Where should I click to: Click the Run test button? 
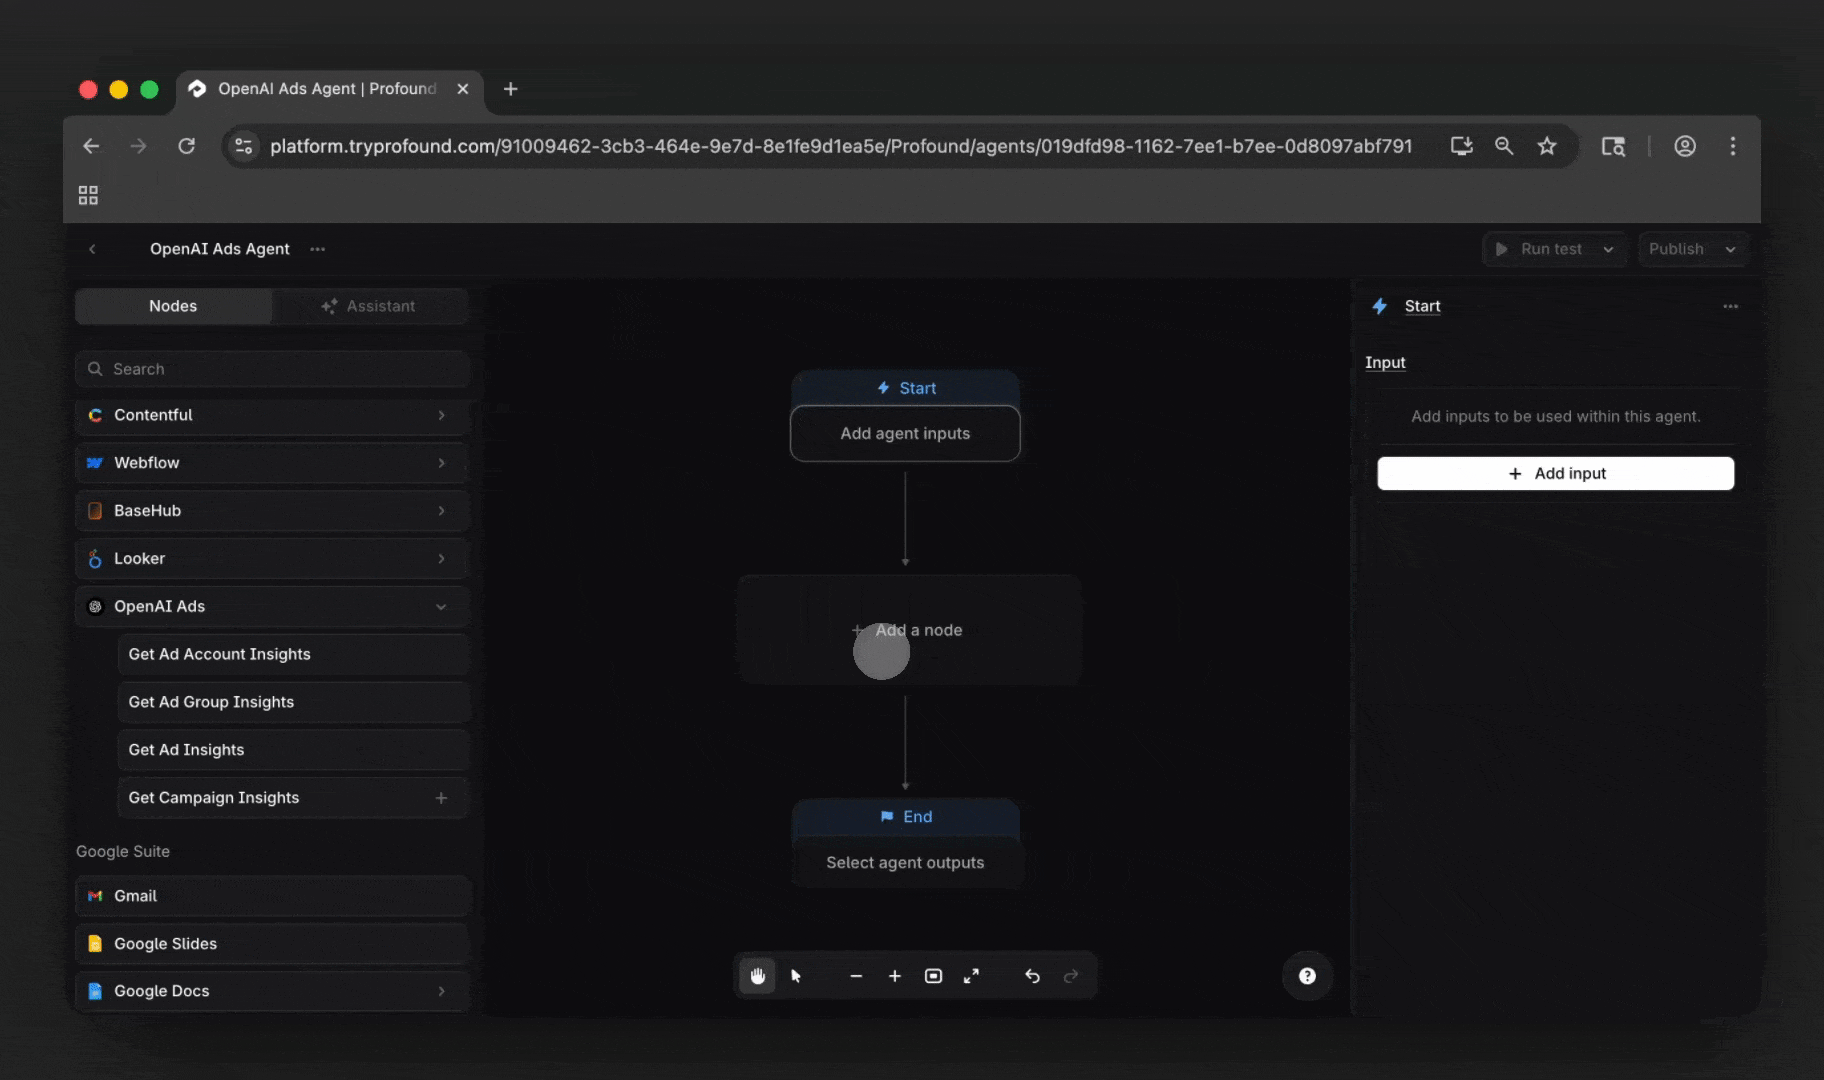1539,249
